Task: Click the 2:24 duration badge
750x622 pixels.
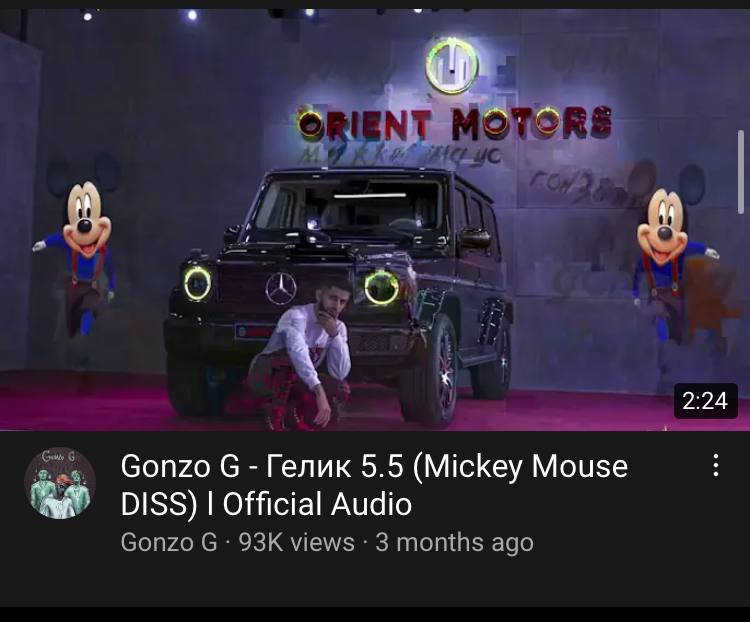Action: pyautogui.click(x=706, y=400)
